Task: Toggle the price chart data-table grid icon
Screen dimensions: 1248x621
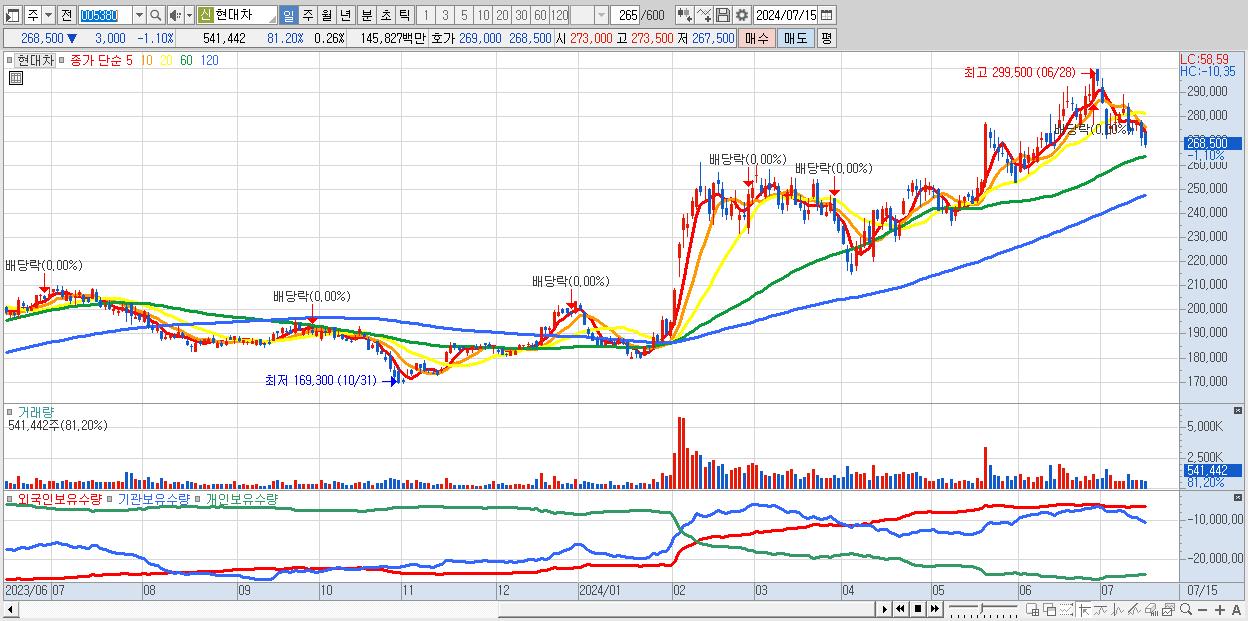Action: 16,79
